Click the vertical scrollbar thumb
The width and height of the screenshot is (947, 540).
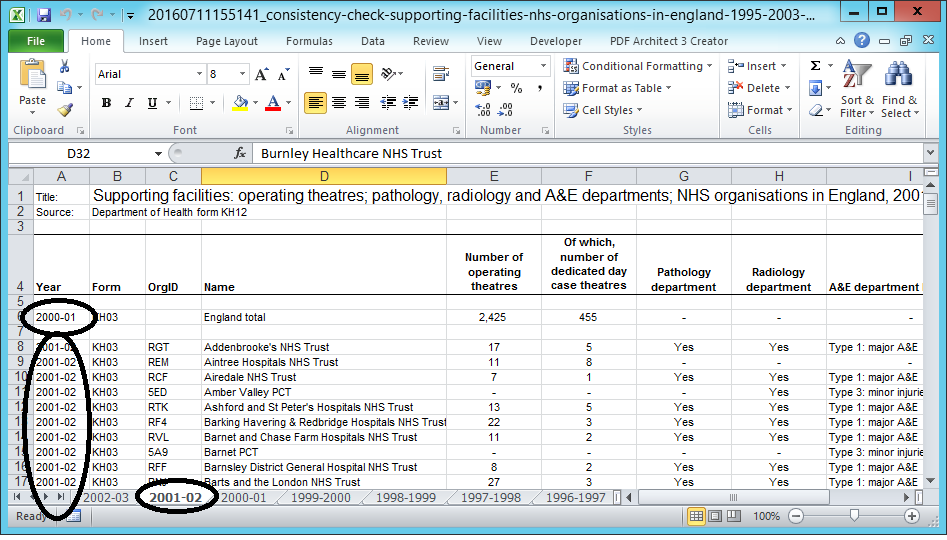pyautogui.click(x=931, y=204)
